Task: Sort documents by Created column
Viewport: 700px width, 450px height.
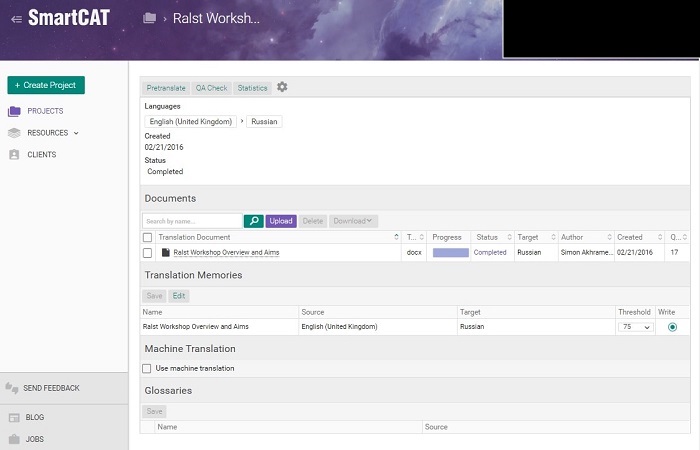Action: (x=639, y=238)
